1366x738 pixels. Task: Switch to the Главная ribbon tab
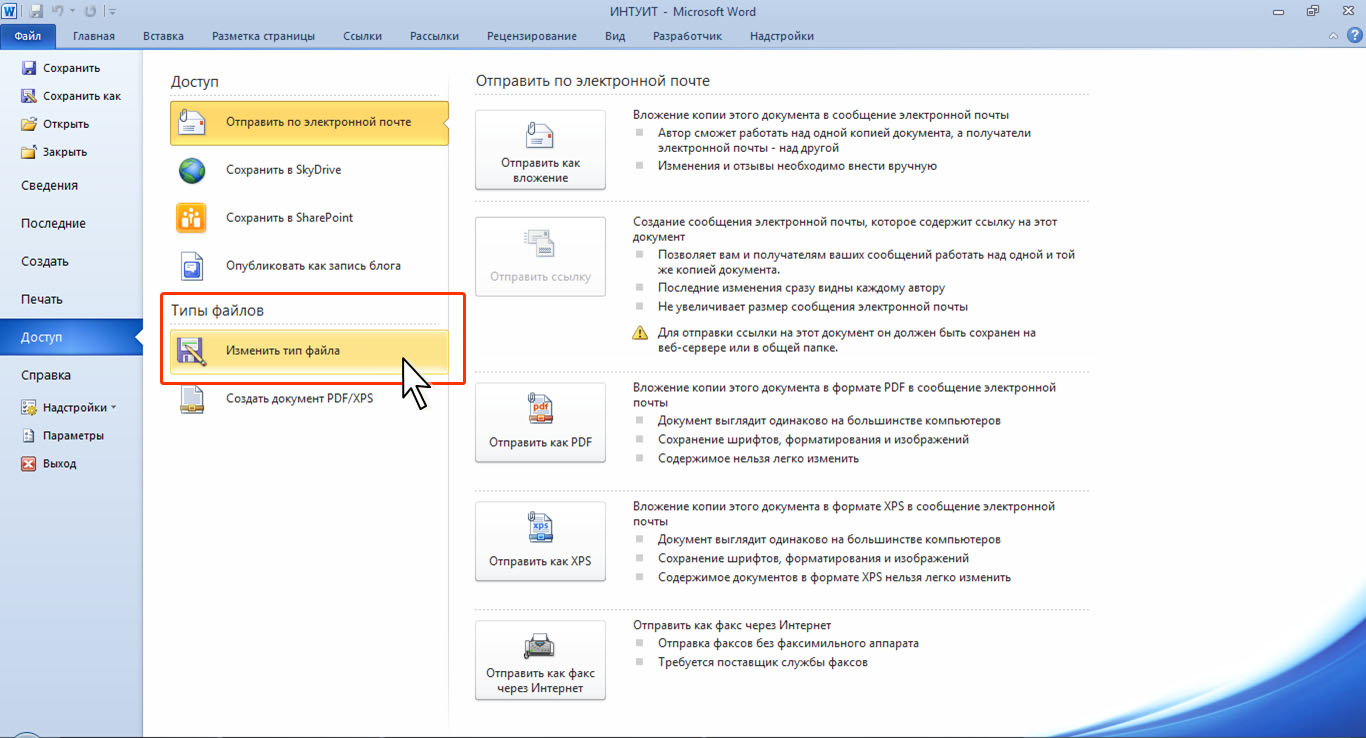coord(93,36)
